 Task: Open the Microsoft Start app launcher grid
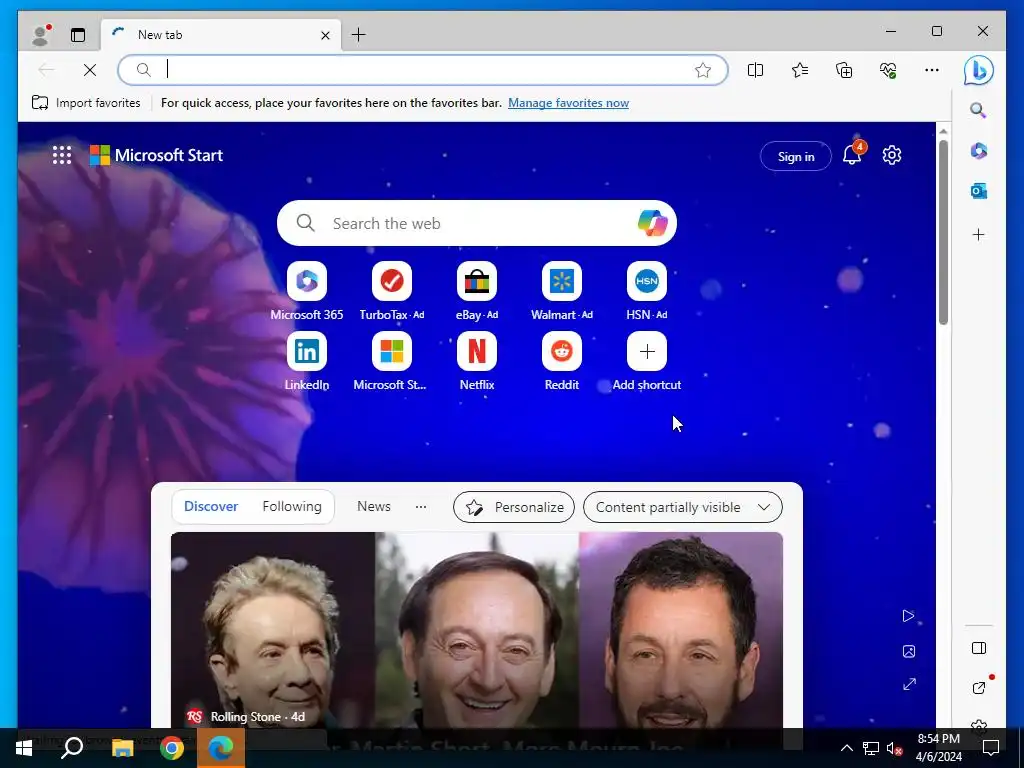coord(62,155)
